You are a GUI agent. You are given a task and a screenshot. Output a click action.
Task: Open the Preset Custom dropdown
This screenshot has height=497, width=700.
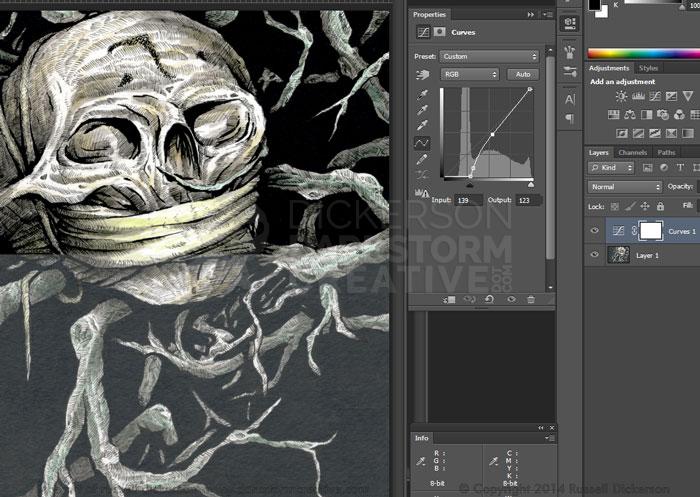489,57
